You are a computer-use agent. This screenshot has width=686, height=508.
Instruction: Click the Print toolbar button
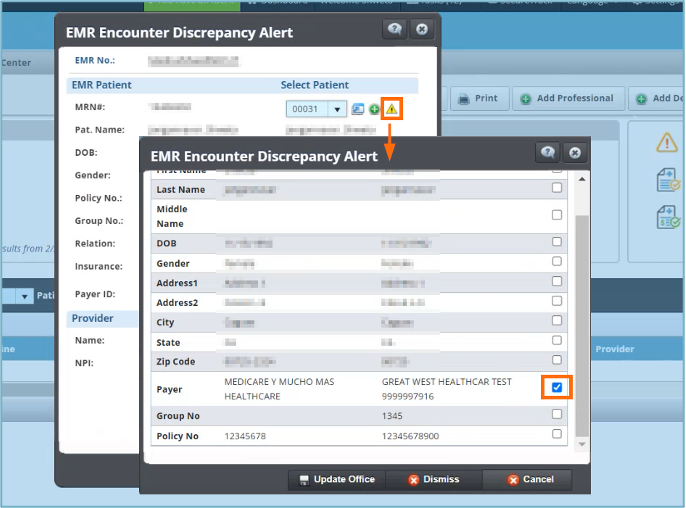[477, 98]
